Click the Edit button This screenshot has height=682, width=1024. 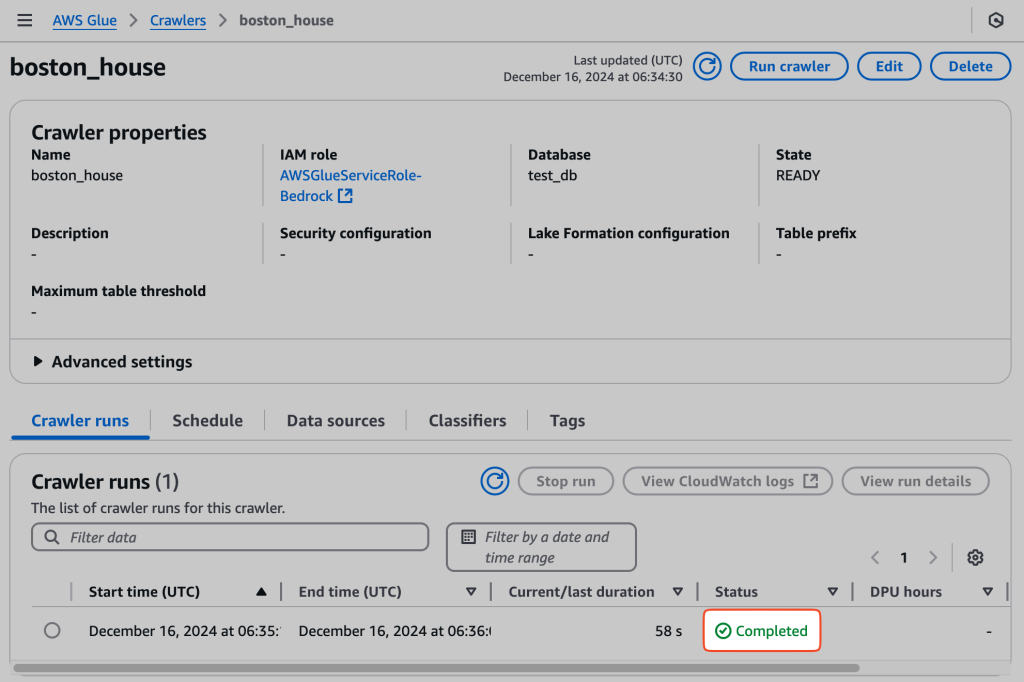(x=889, y=67)
